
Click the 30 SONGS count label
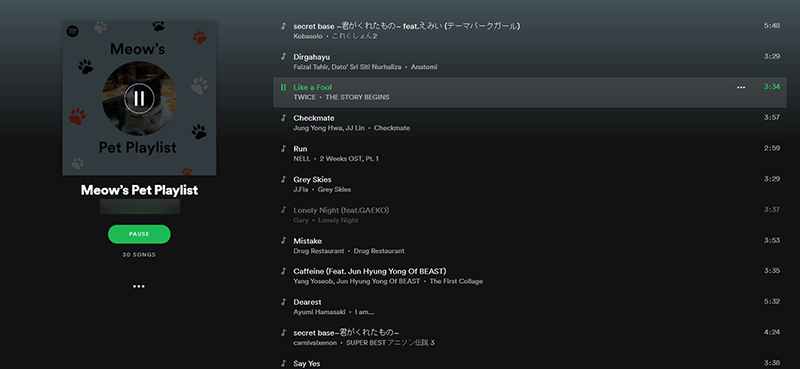click(139, 255)
